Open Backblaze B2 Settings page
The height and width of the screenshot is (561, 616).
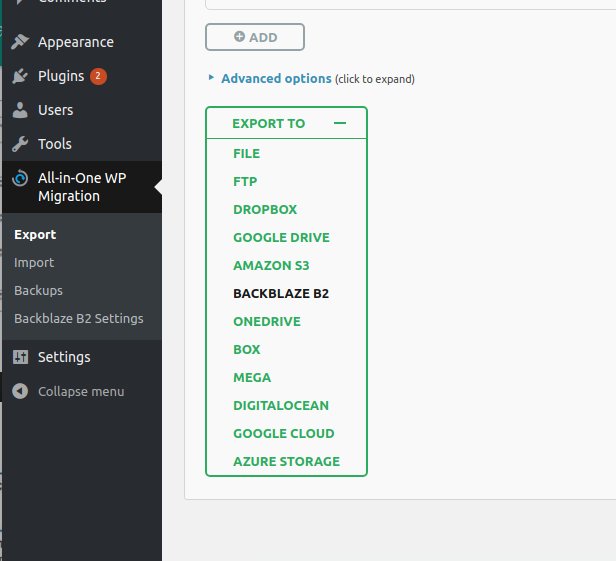(79, 319)
